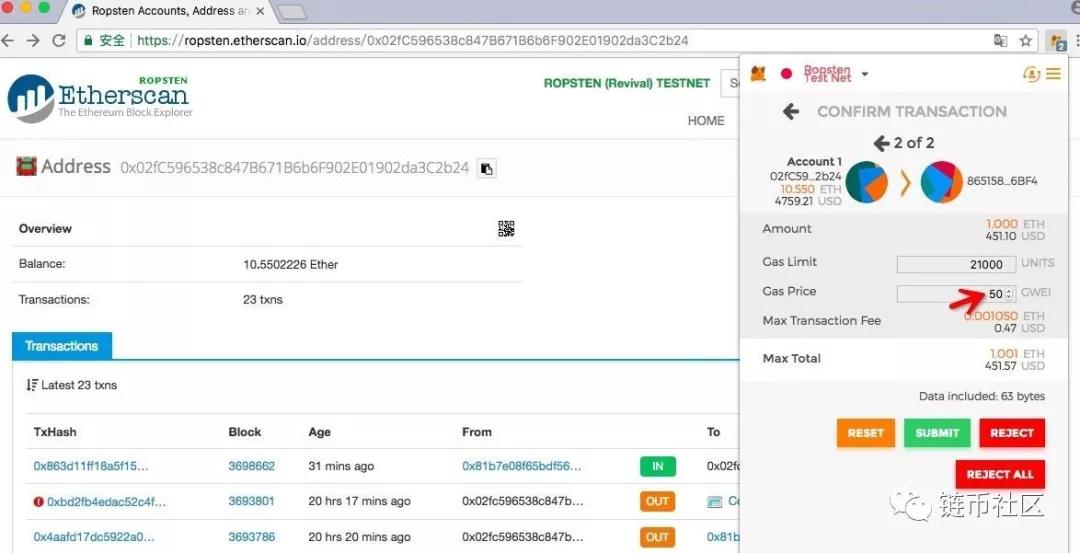Click the translate page icon in address bar

[1000, 41]
